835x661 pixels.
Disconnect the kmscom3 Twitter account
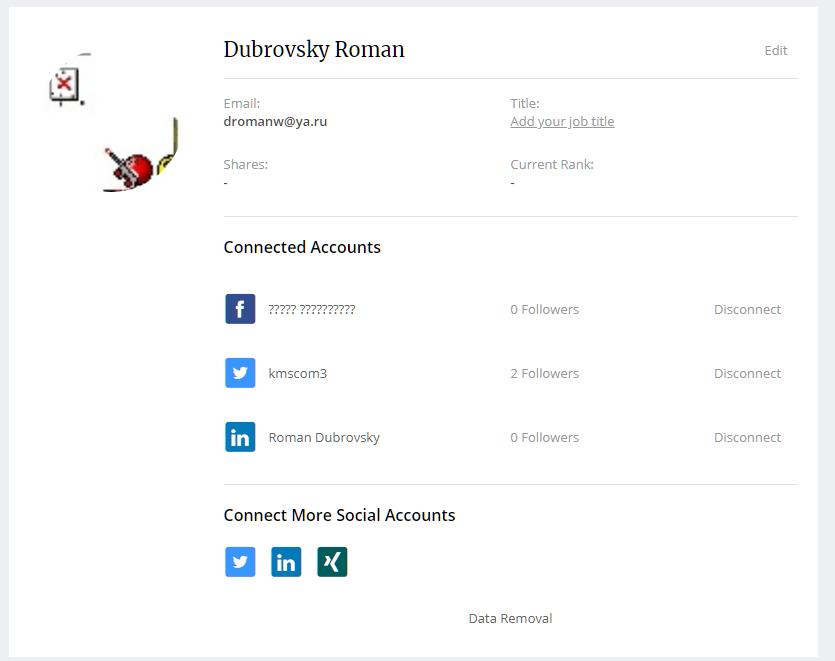point(747,373)
